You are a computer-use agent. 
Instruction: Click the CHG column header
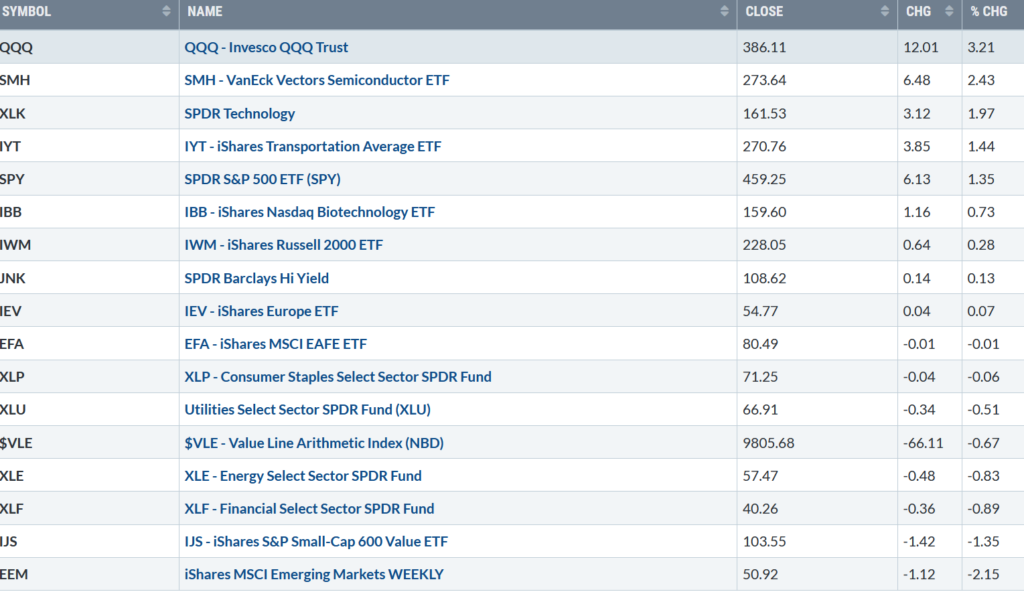point(930,12)
